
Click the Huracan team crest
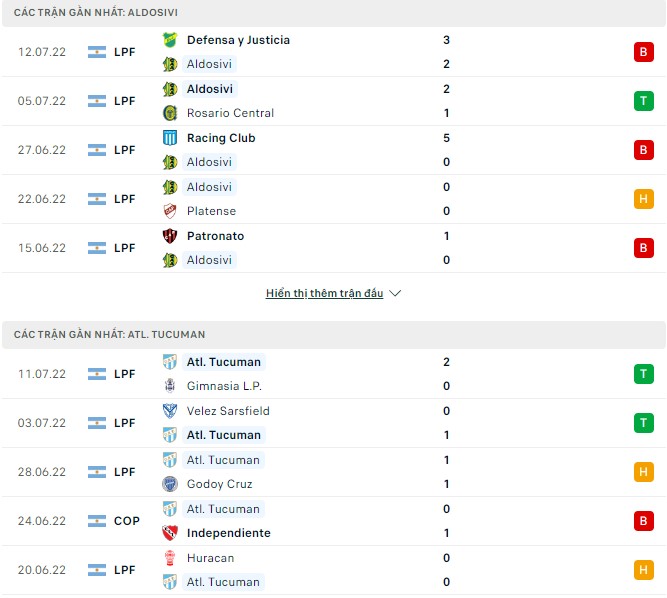[x=170, y=558]
